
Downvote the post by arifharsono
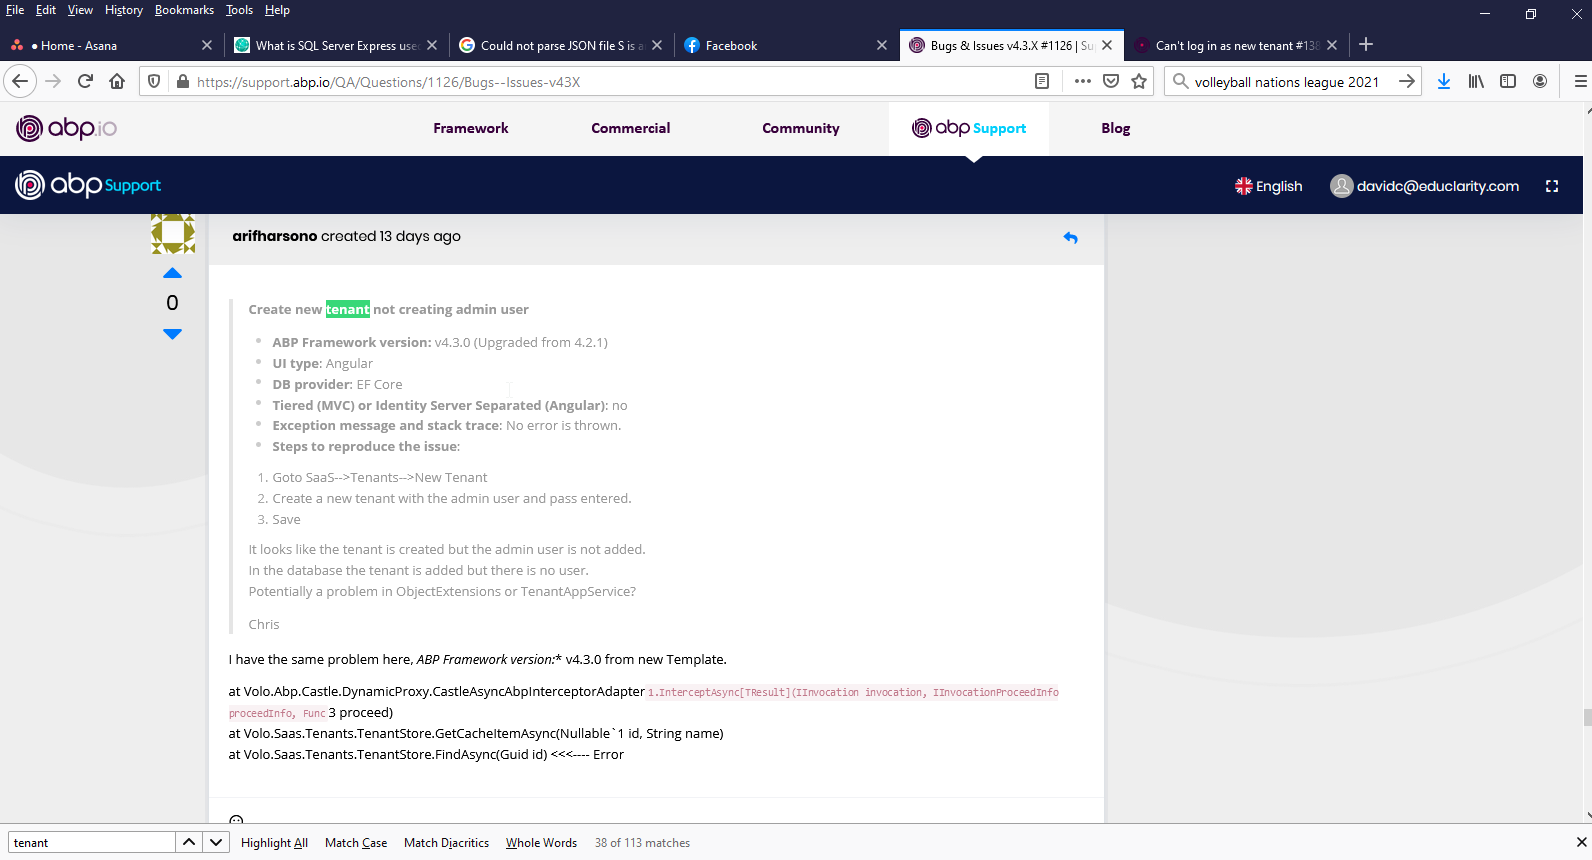[172, 334]
